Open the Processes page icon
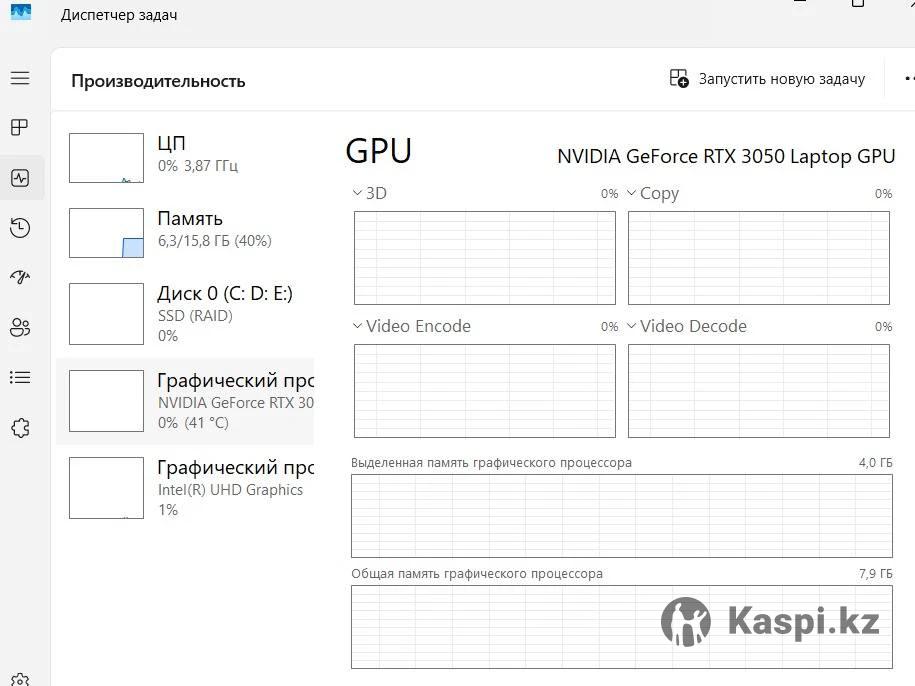 (20, 128)
